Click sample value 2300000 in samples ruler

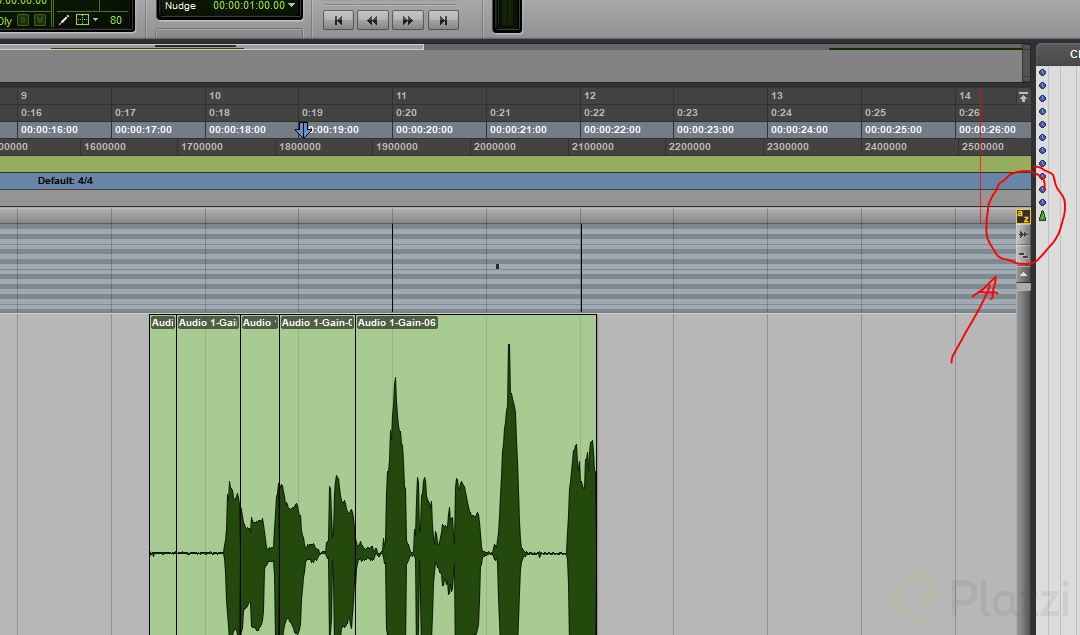pyautogui.click(x=788, y=147)
